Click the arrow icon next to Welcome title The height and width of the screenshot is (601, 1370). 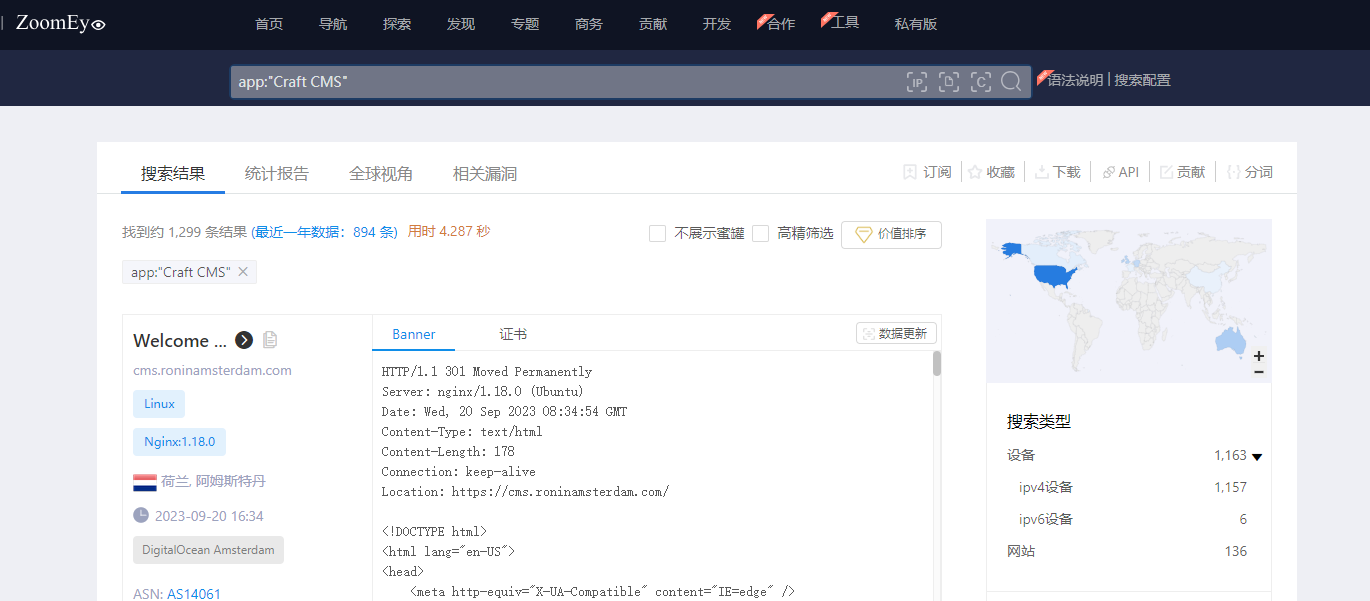tap(244, 340)
